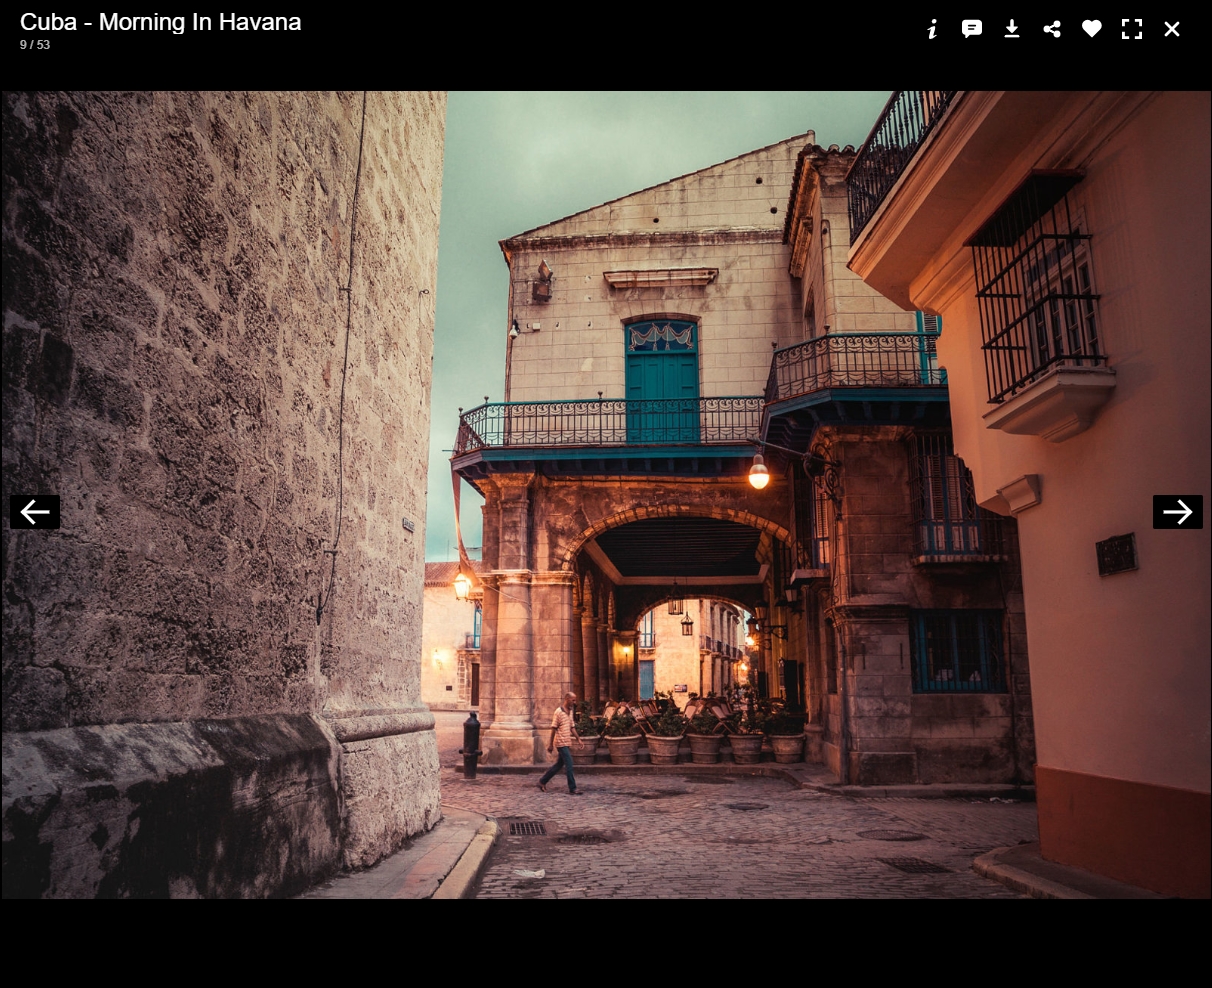
Task: Click the barred window on the pink building
Action: pyautogui.click(x=1040, y=300)
